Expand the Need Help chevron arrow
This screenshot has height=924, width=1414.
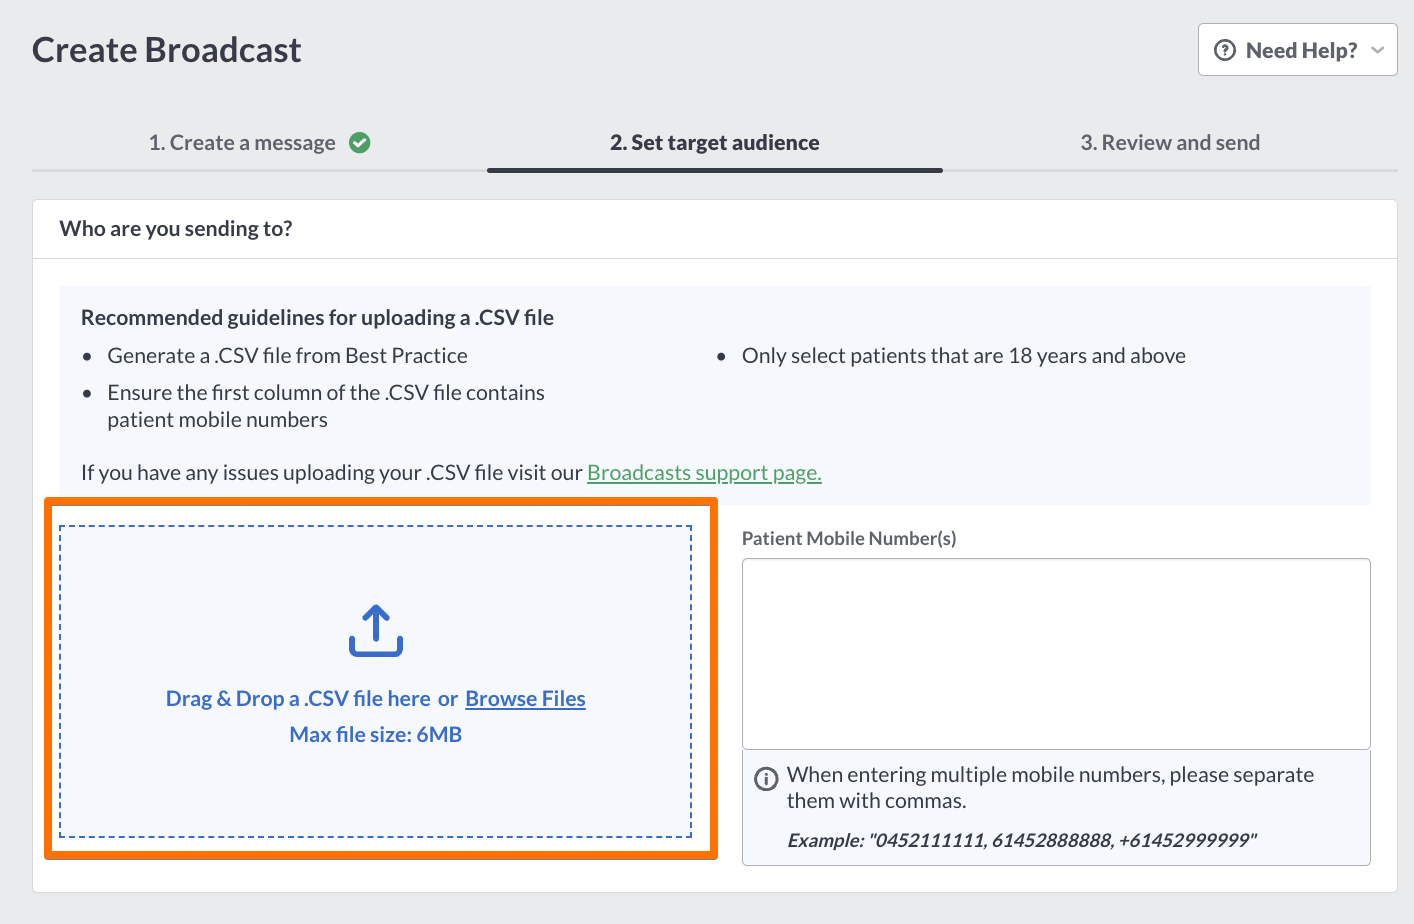tap(1377, 50)
